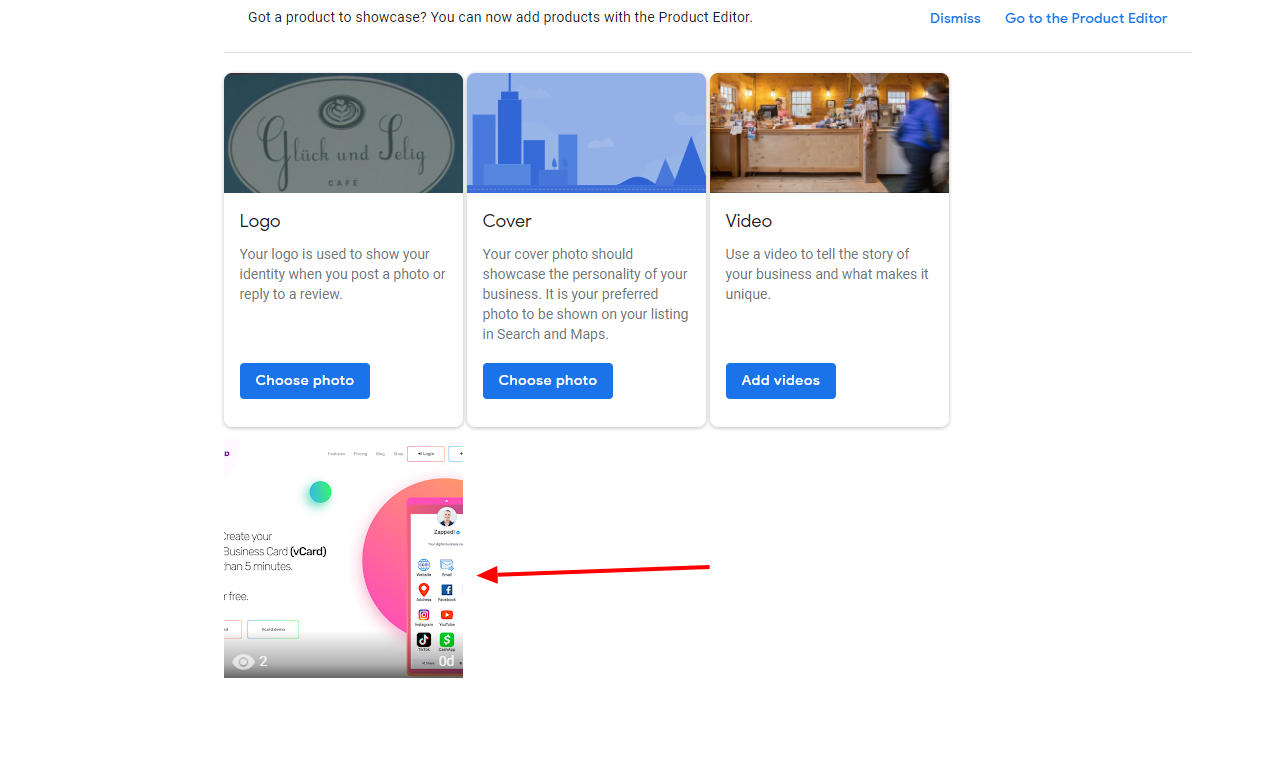
Task: Open the Glück und Selig logo image
Action: point(343,133)
